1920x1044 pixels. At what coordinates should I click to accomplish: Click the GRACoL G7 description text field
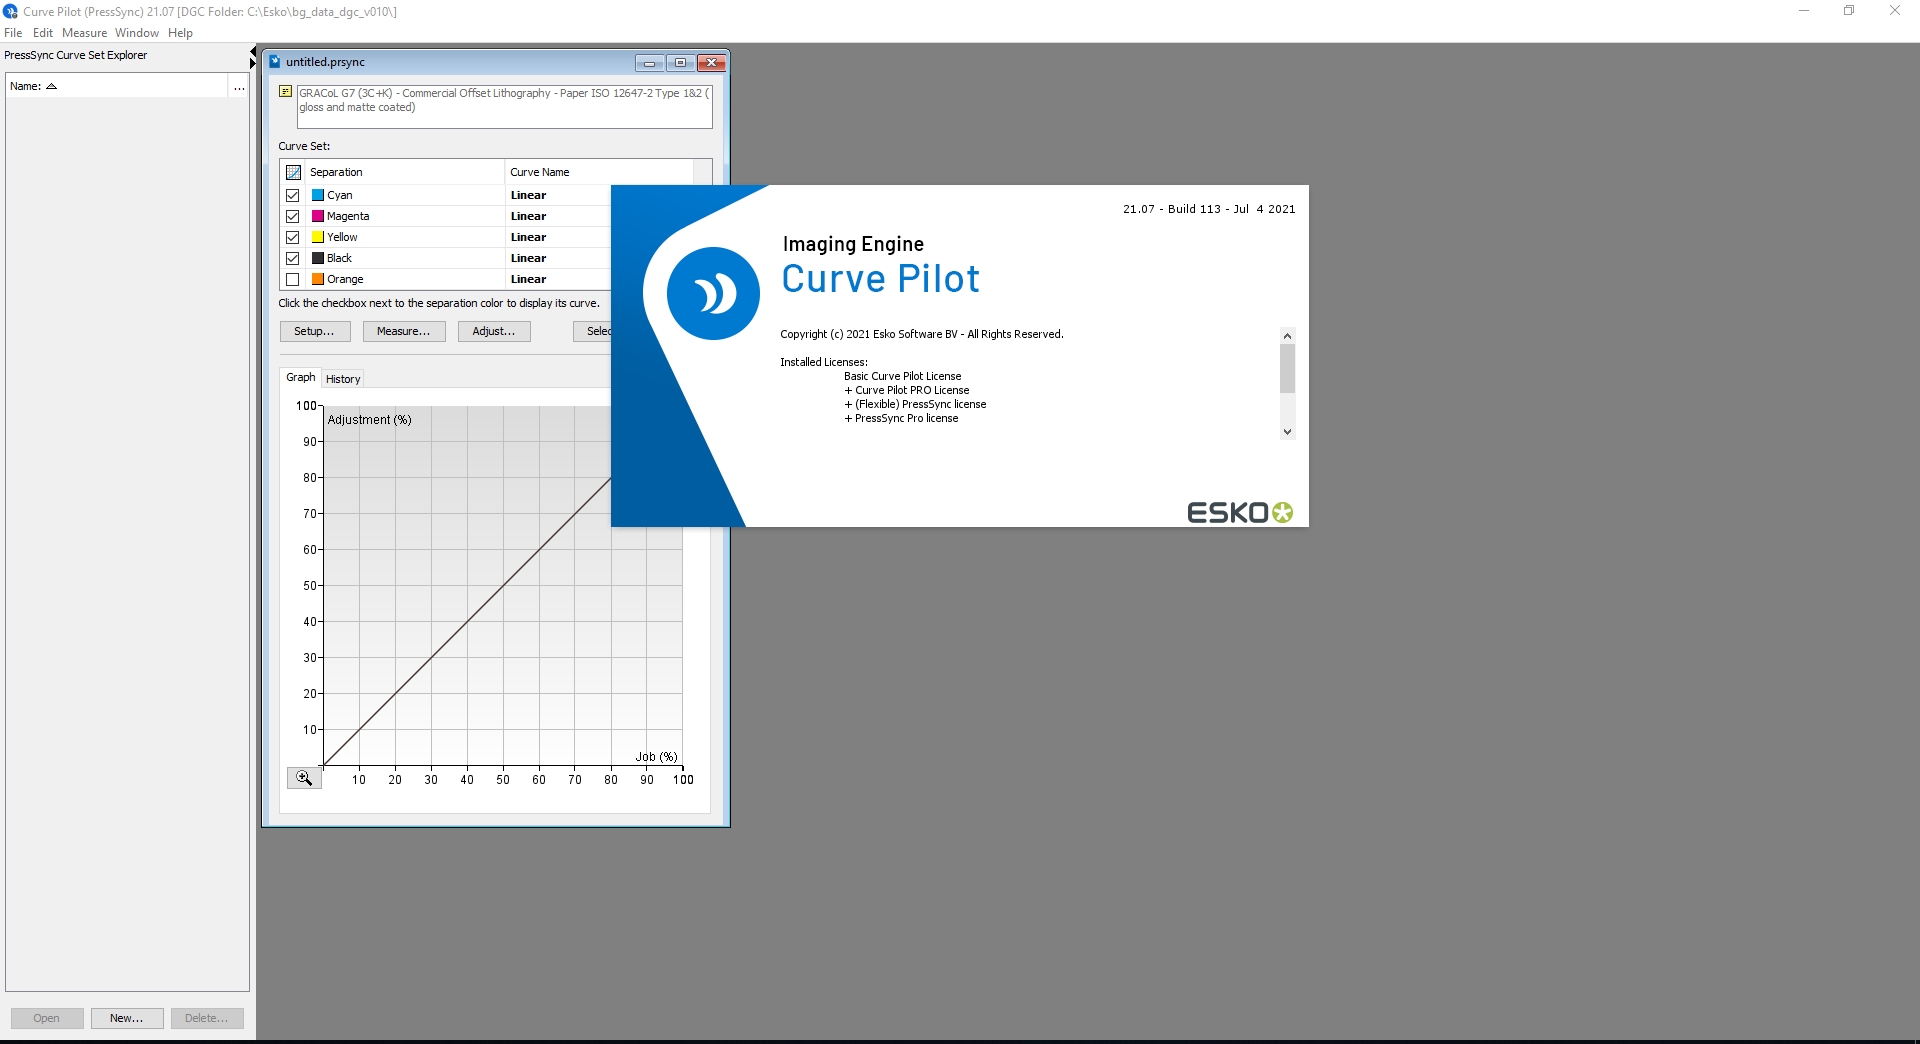(x=505, y=106)
